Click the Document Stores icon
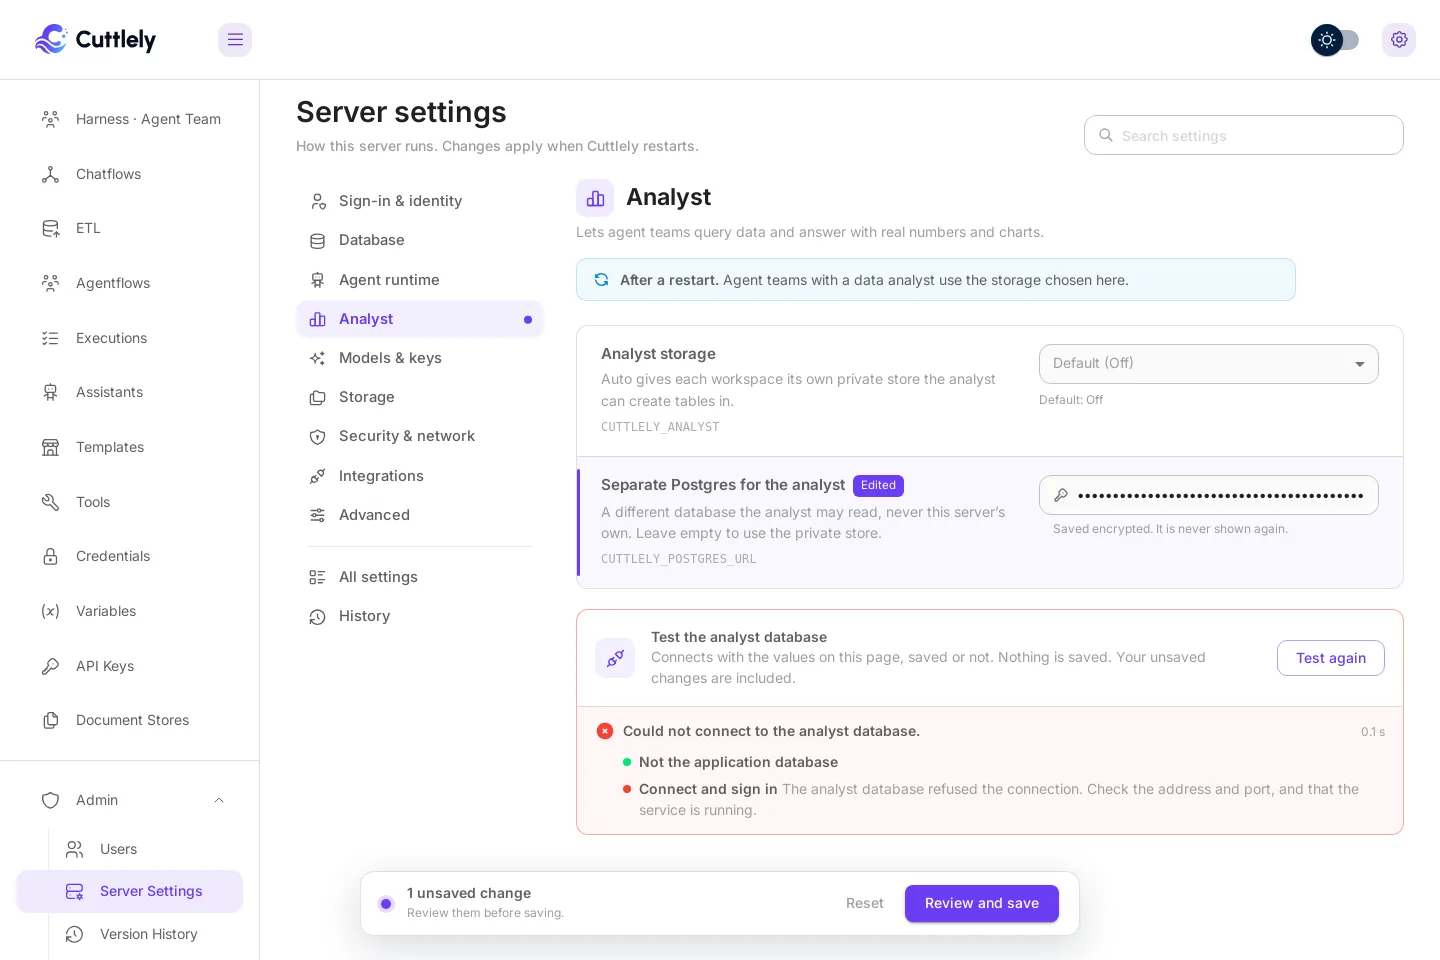 point(50,720)
